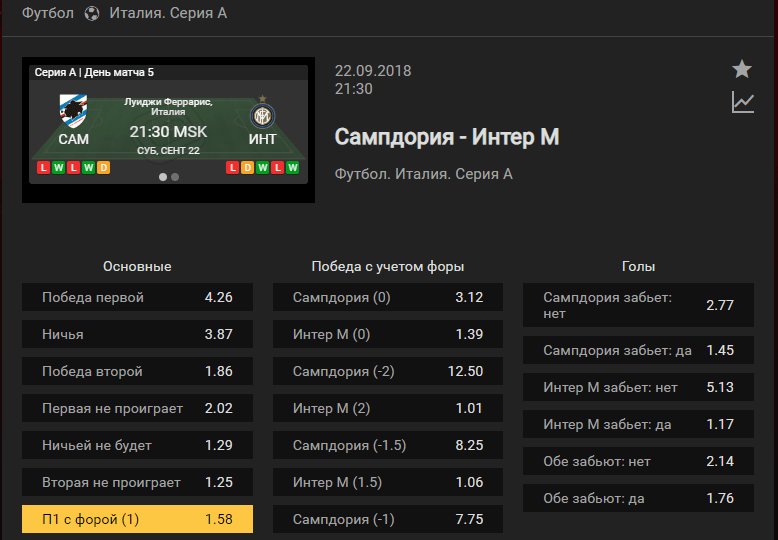Click the Sampdoria club crest
Viewport: 778px width, 540px height.
pyautogui.click(x=73, y=111)
